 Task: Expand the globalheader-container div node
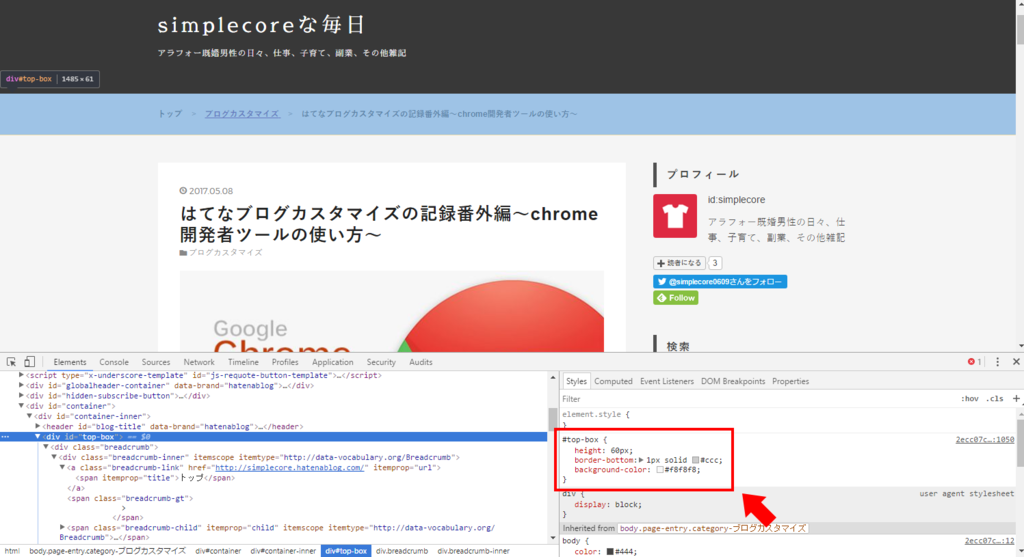click(21, 385)
